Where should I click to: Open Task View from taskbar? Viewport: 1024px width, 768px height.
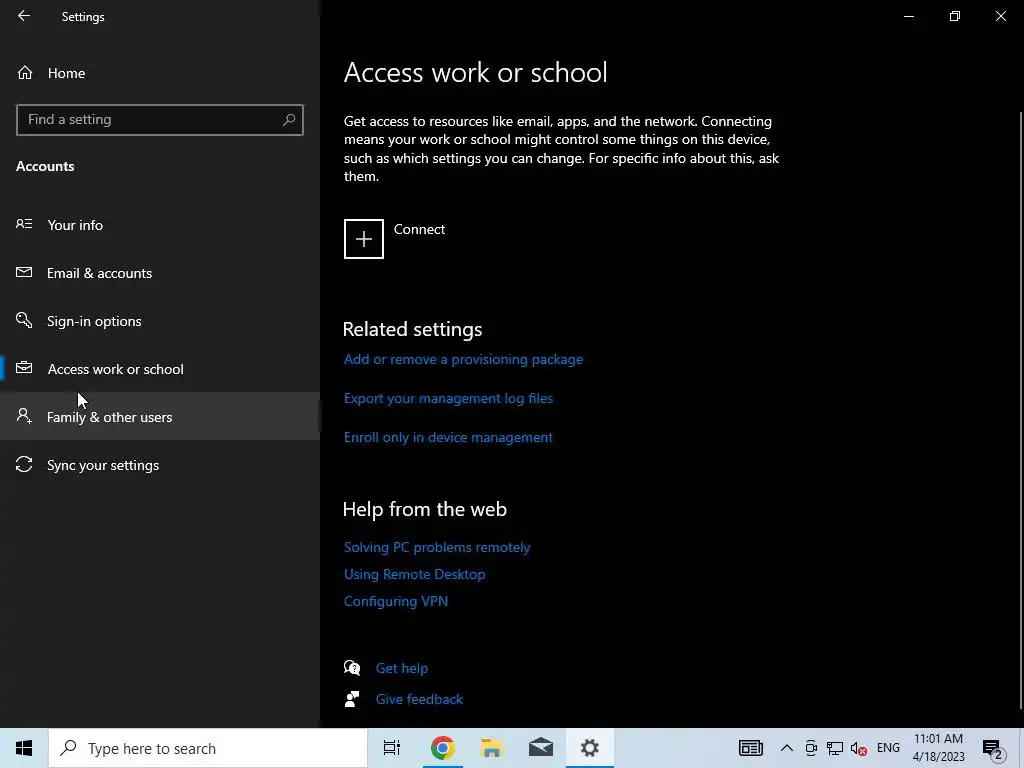pos(392,748)
